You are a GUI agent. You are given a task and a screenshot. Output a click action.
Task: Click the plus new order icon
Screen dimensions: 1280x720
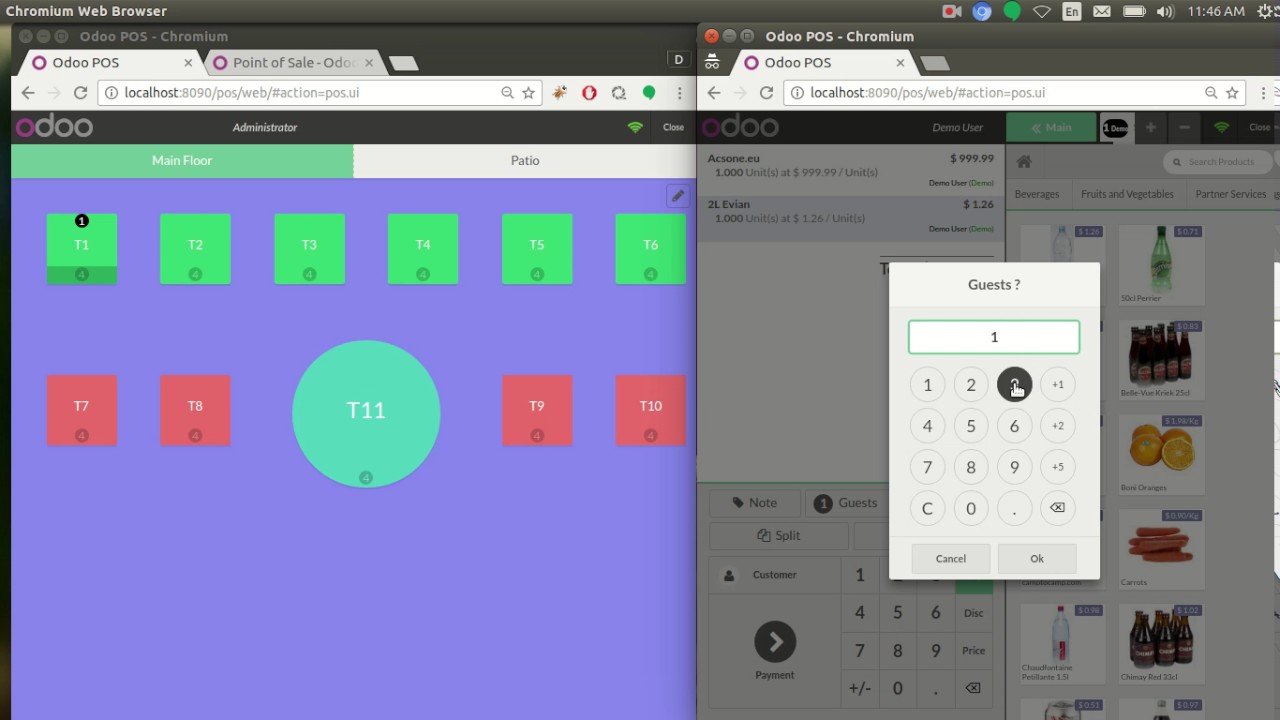pos(1151,128)
